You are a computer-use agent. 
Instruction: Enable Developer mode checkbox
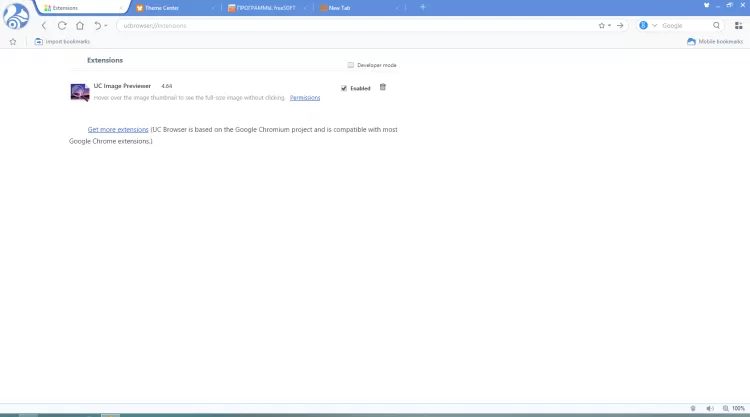point(351,65)
